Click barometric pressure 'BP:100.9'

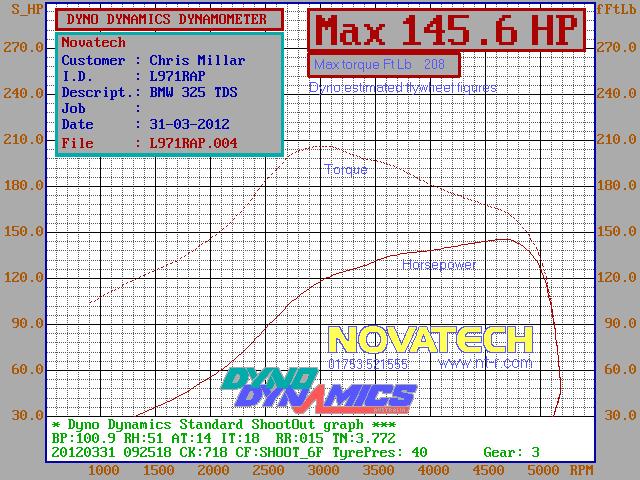83,439
